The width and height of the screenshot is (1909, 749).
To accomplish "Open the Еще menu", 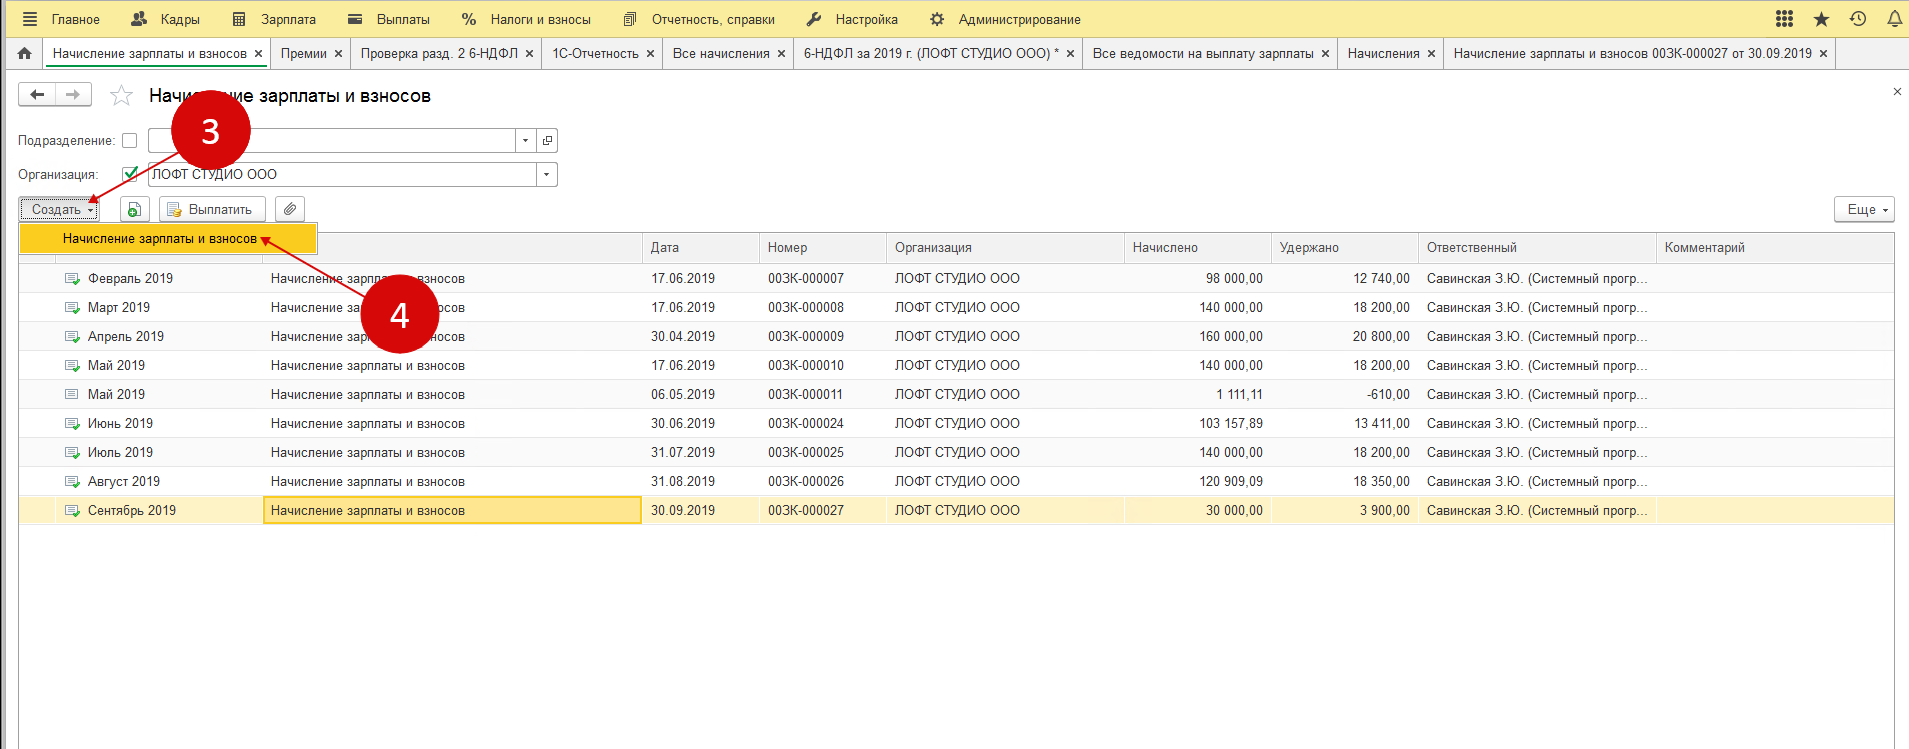I will click(x=1864, y=209).
